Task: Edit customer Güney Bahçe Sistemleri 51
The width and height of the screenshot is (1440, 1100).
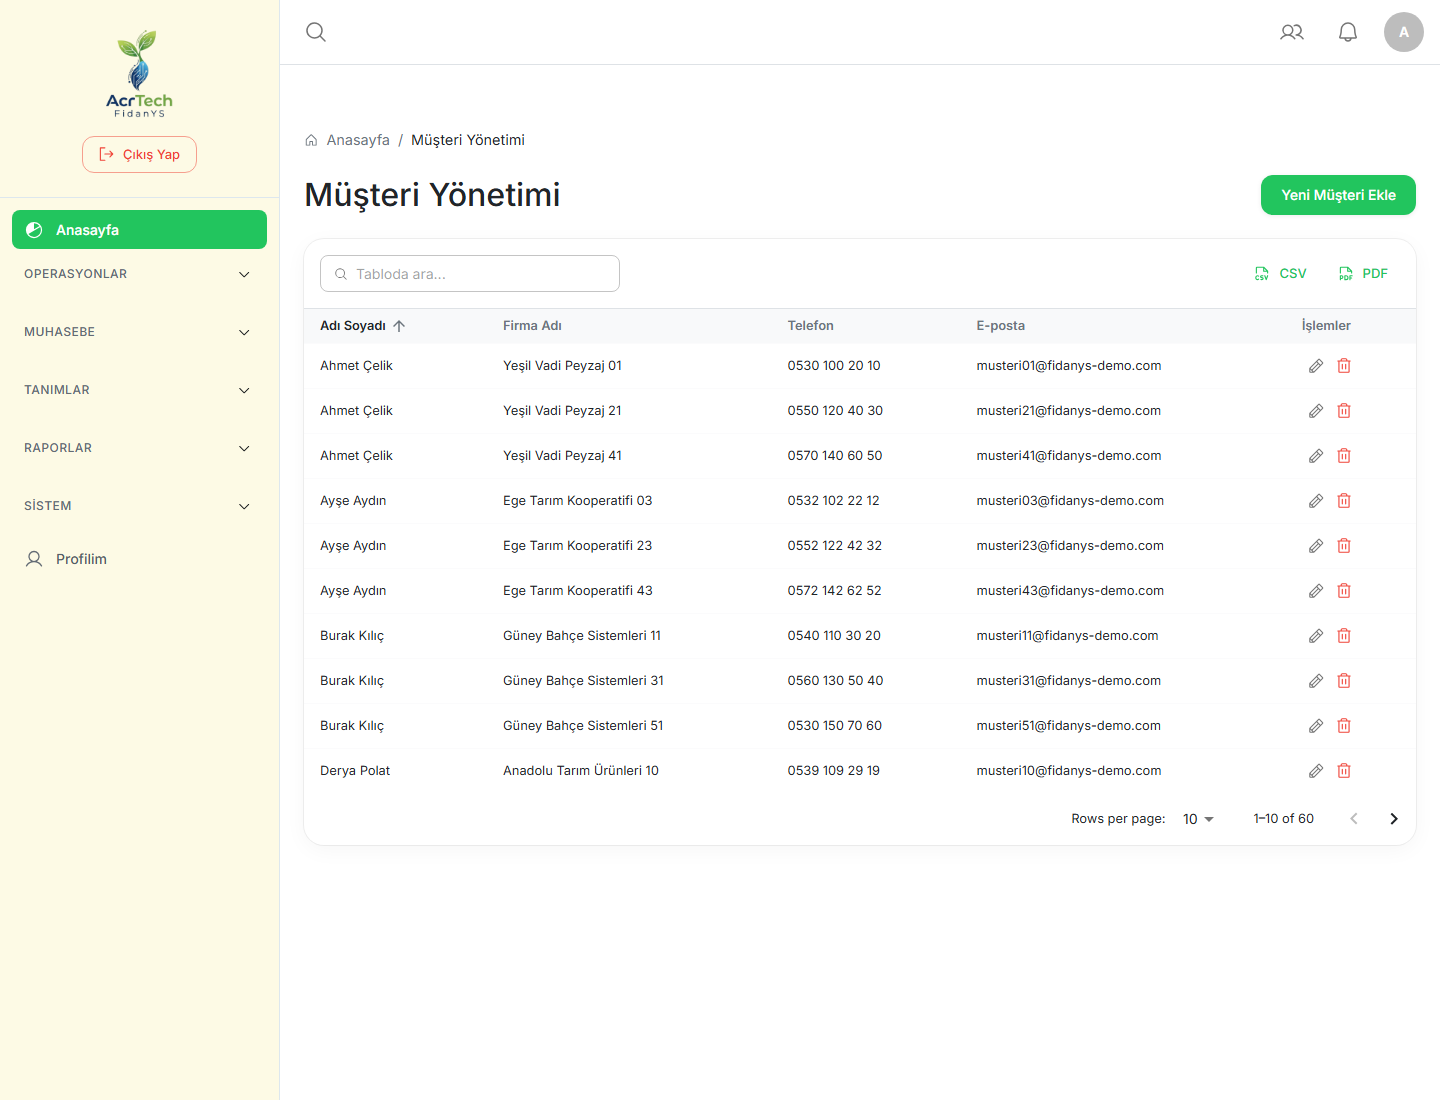Action: [x=1316, y=726]
